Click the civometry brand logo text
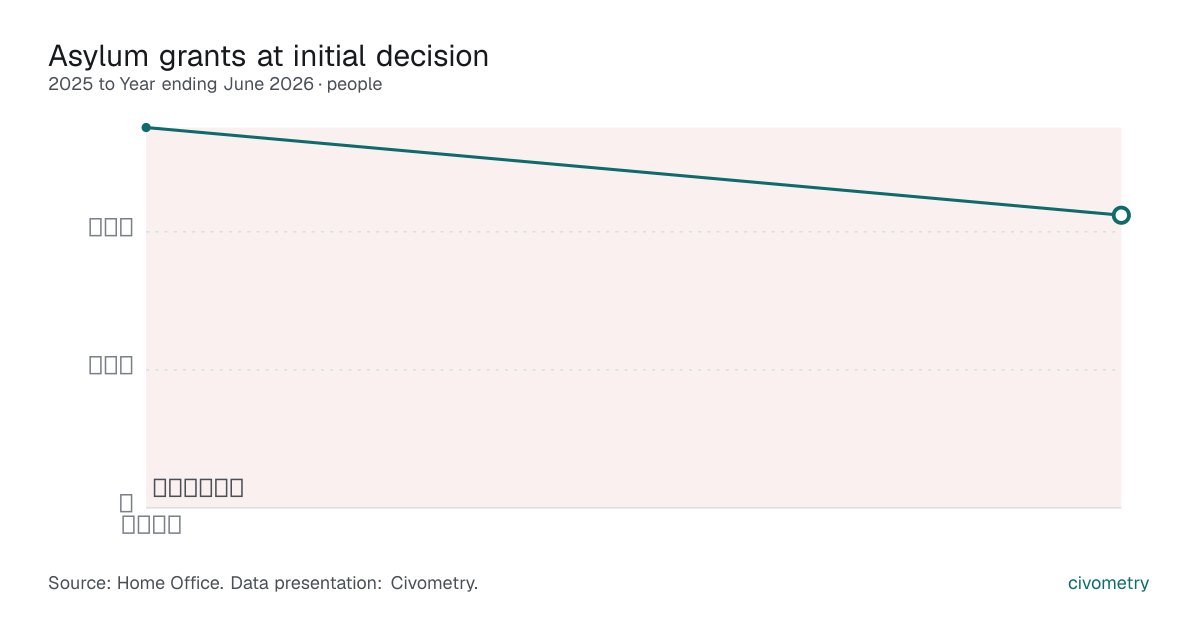The image size is (1200, 630). click(x=1108, y=583)
